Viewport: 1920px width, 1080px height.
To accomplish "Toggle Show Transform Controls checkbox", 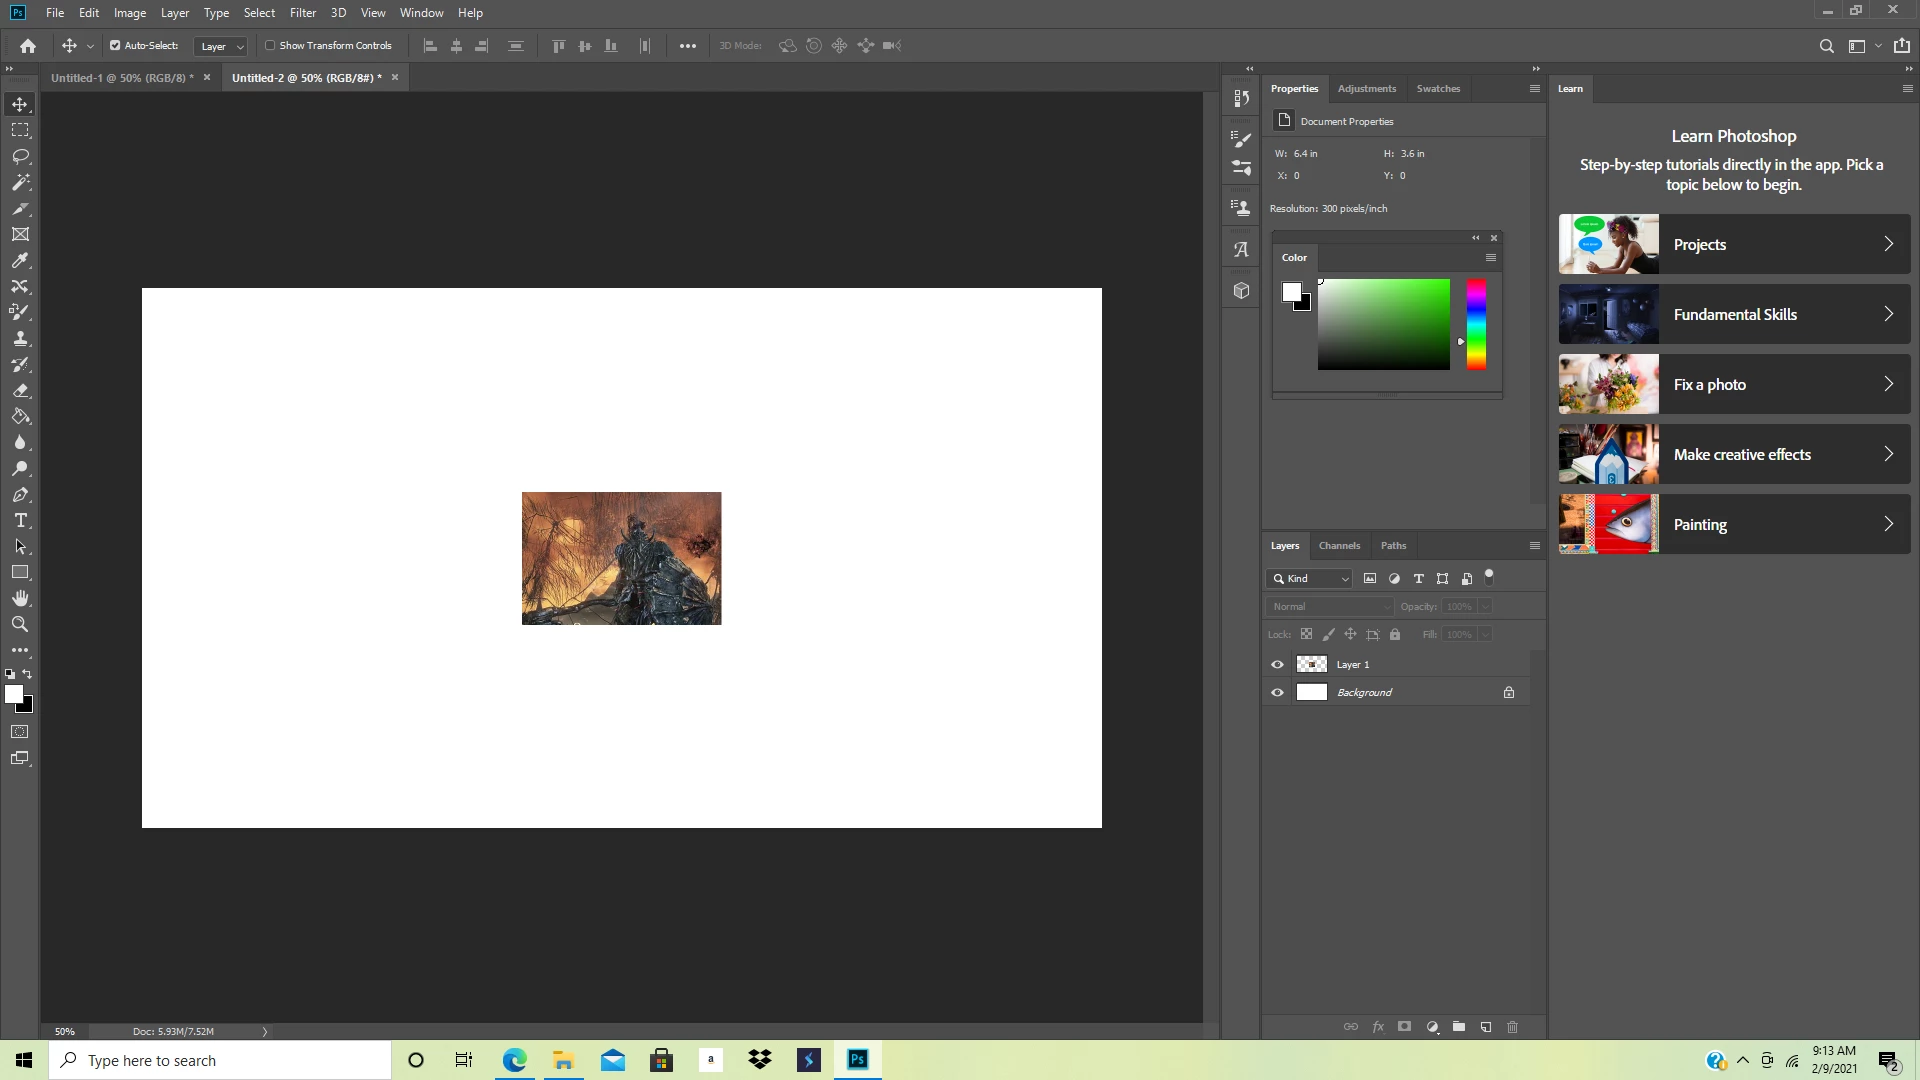I will click(x=270, y=46).
